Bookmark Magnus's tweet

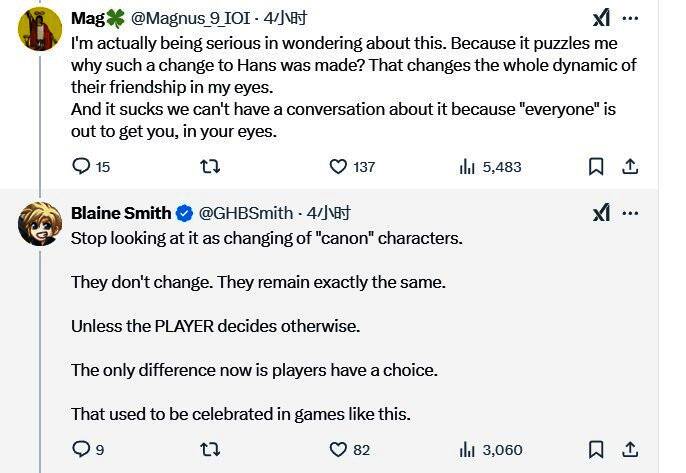596,166
